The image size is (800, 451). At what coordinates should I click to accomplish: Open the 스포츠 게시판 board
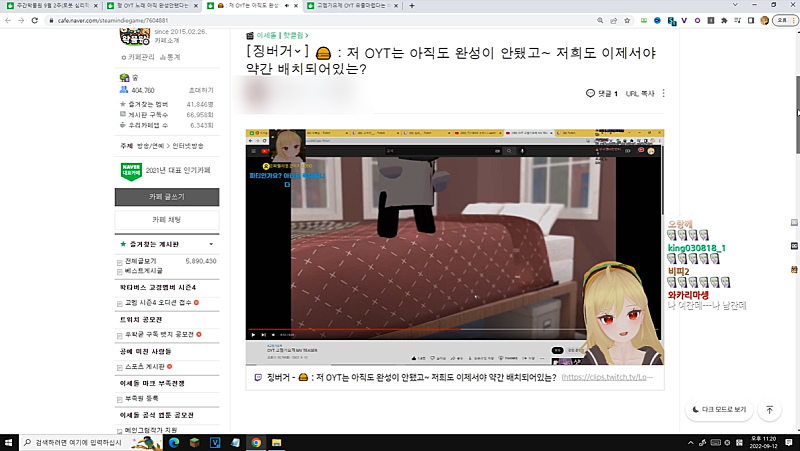144,367
